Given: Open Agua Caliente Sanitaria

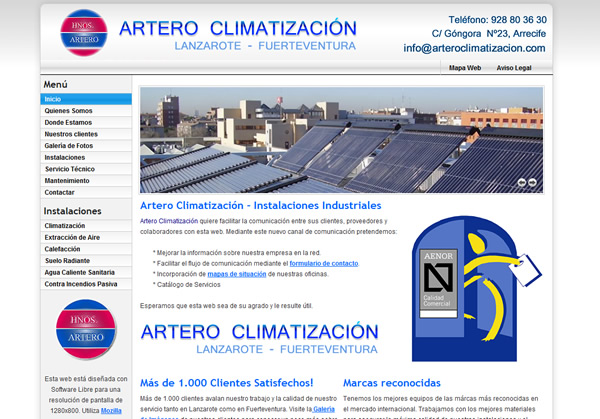Looking at the screenshot, I should tap(86, 272).
